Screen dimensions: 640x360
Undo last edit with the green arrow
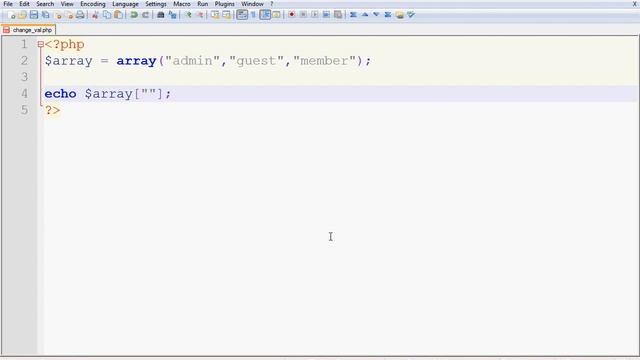[x=133, y=15]
